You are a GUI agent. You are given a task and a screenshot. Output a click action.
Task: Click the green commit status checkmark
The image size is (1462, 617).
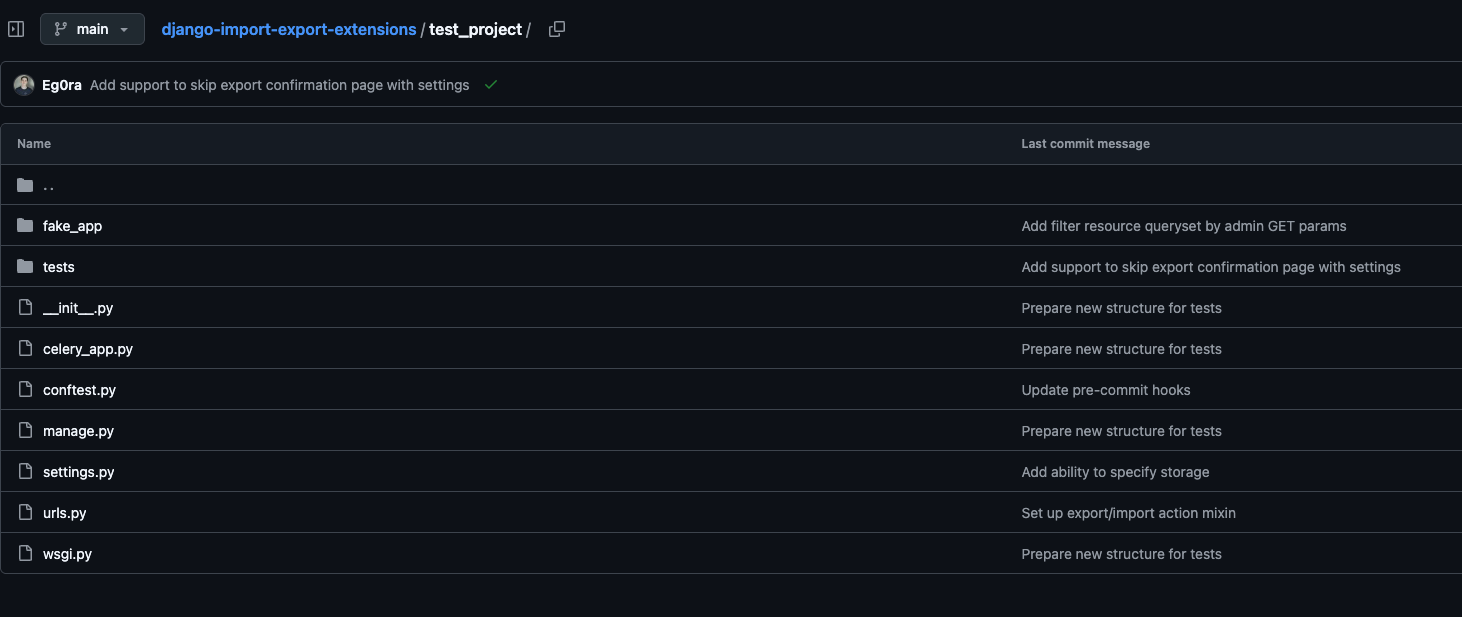(x=491, y=85)
